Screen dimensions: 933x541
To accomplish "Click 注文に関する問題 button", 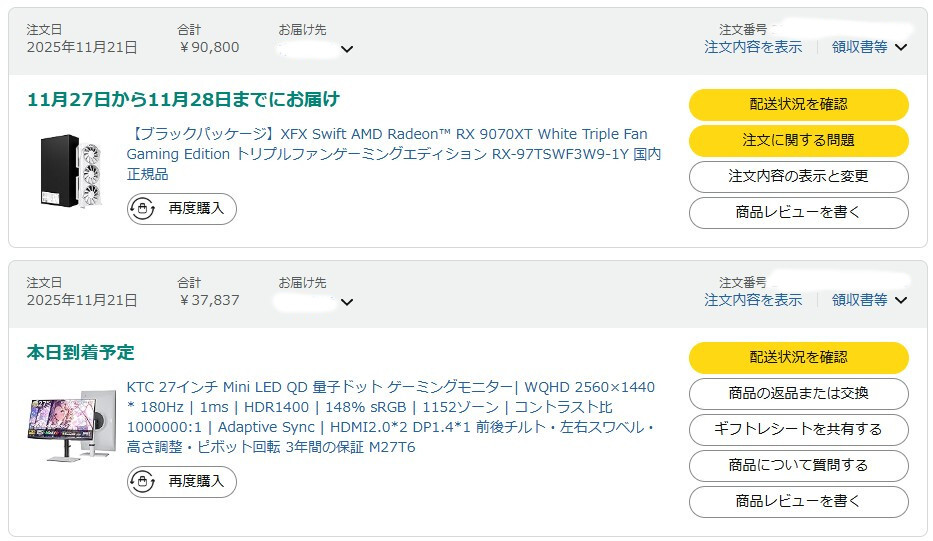I will coord(798,141).
